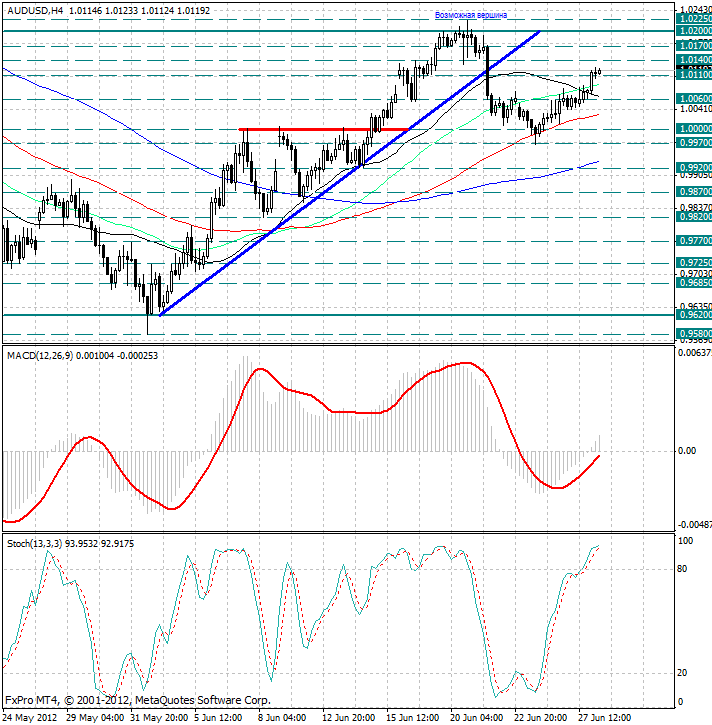Click the Stochastic 100 scale label
This screenshot has height=725, width=712.
(x=685, y=541)
